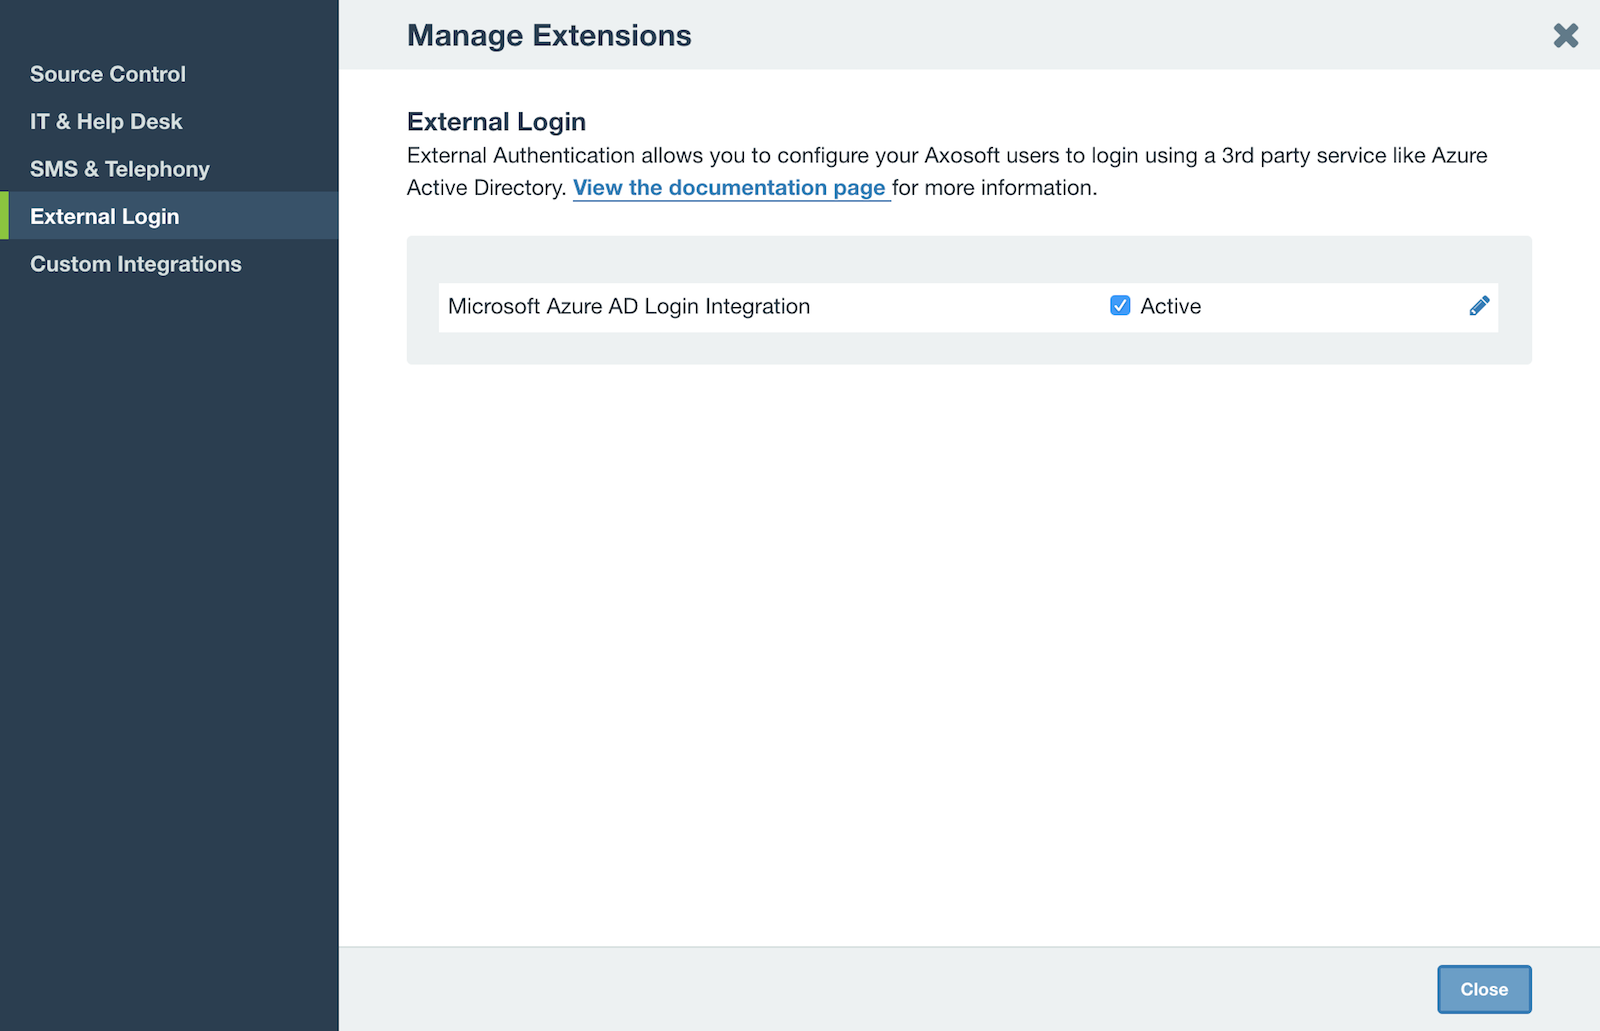Open the Source Control section
Viewport: 1600px width, 1031px height.
[108, 73]
